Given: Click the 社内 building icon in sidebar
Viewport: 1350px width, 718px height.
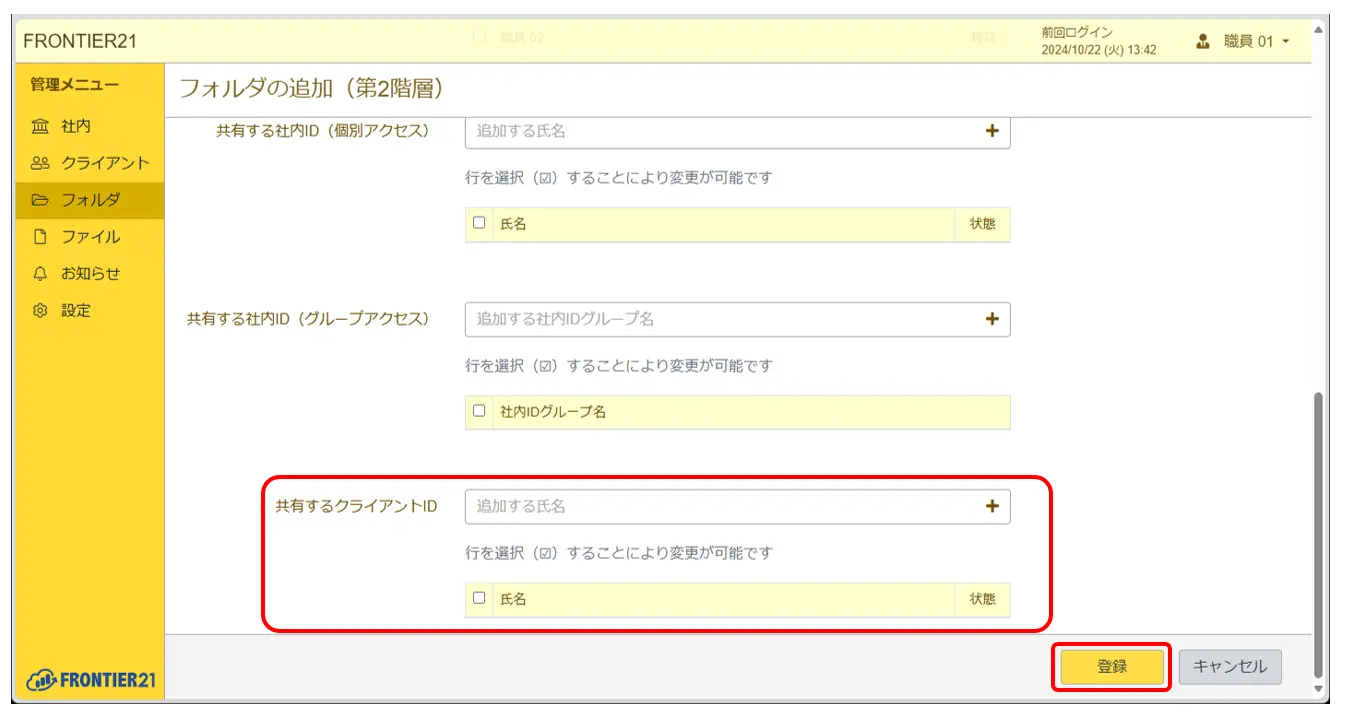Looking at the screenshot, I should [x=40, y=127].
